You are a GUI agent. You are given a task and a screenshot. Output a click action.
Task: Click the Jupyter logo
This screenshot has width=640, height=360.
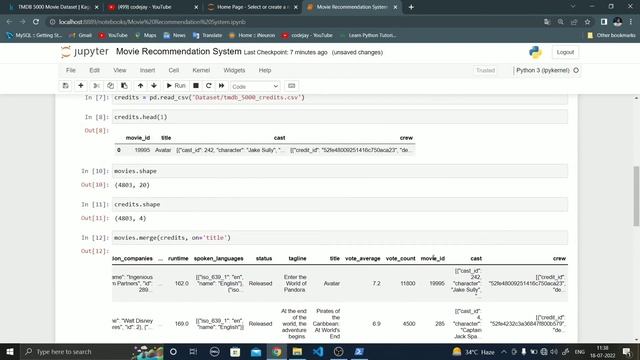[x=85, y=52]
